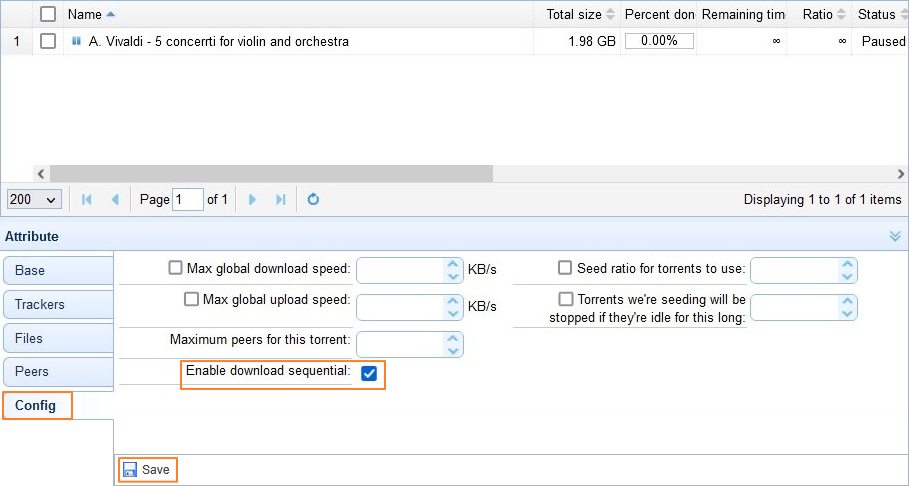909x486 pixels.
Task: Sort torrents by the Name column header
Action: (85, 15)
